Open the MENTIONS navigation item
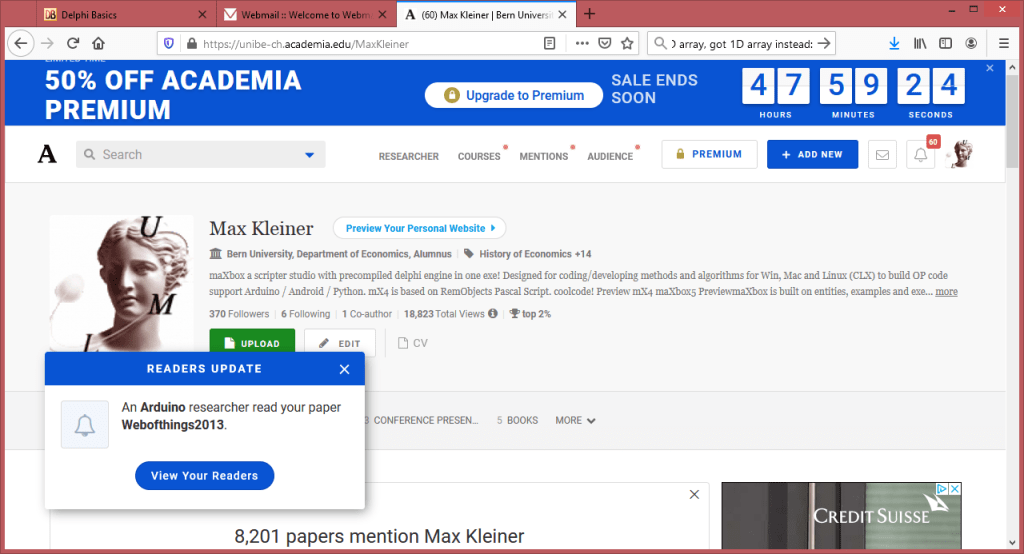1024x554 pixels. click(x=543, y=156)
